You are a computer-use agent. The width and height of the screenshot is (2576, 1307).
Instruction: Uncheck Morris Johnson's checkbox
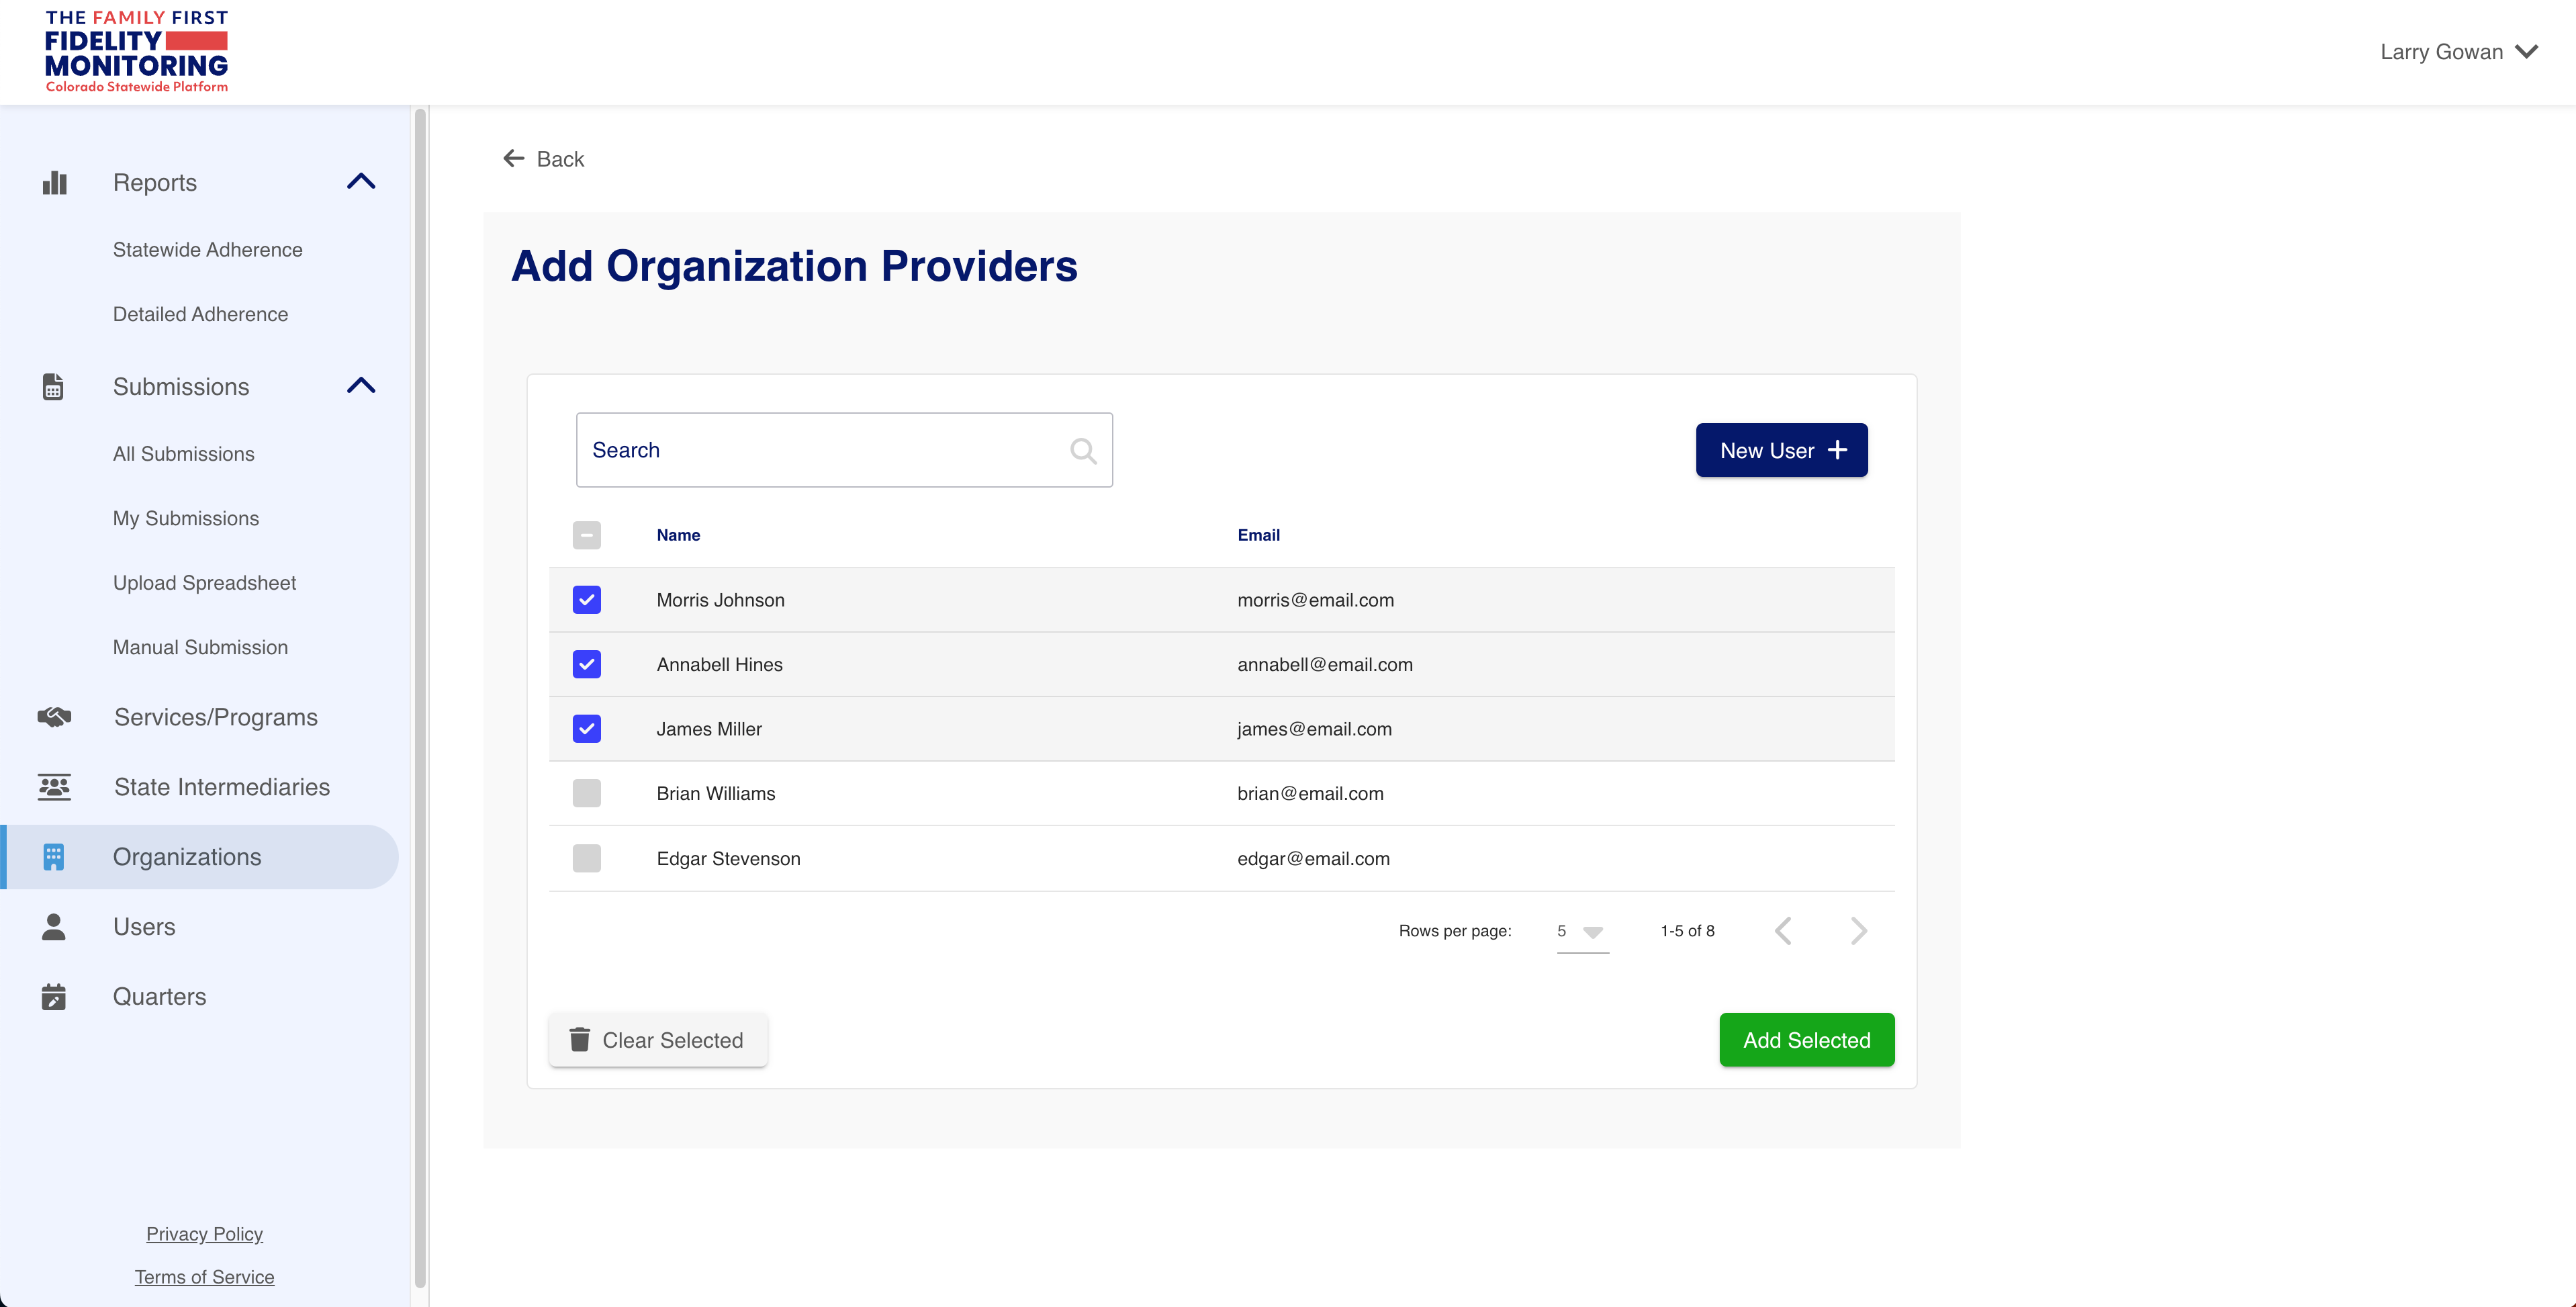[x=587, y=600]
